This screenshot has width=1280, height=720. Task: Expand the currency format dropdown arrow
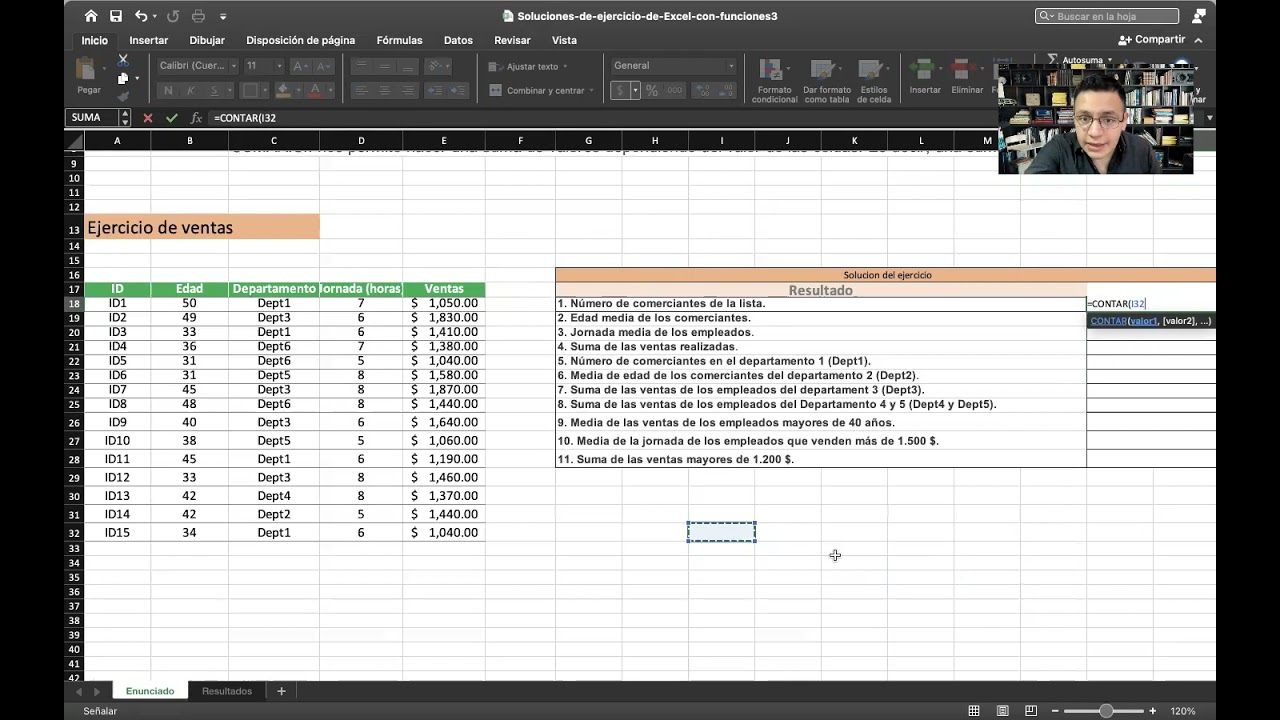click(x=635, y=91)
